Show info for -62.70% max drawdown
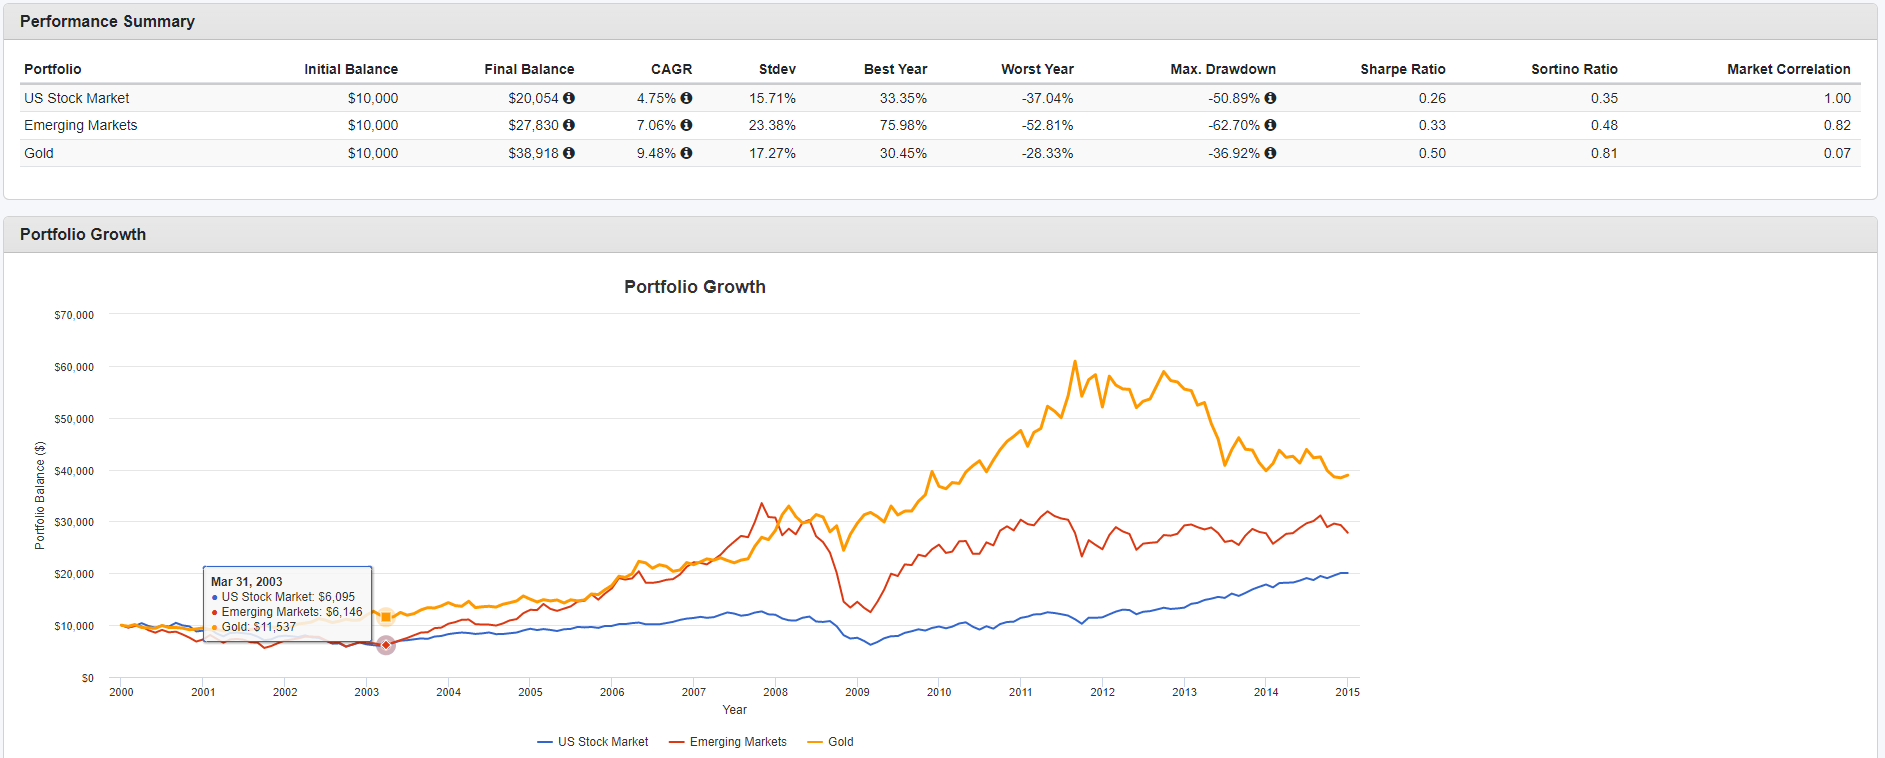 pyautogui.click(x=1270, y=125)
